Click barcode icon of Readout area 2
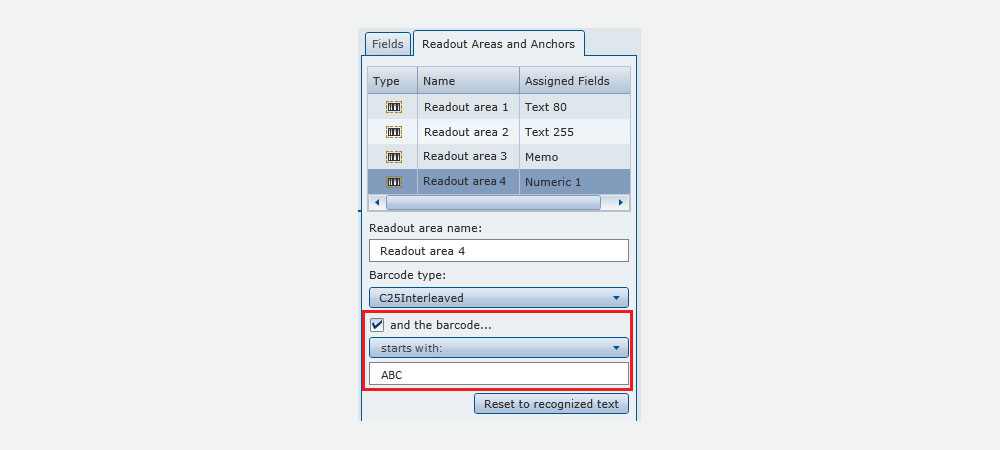Image resolution: width=1000 pixels, height=450 pixels. [x=393, y=132]
